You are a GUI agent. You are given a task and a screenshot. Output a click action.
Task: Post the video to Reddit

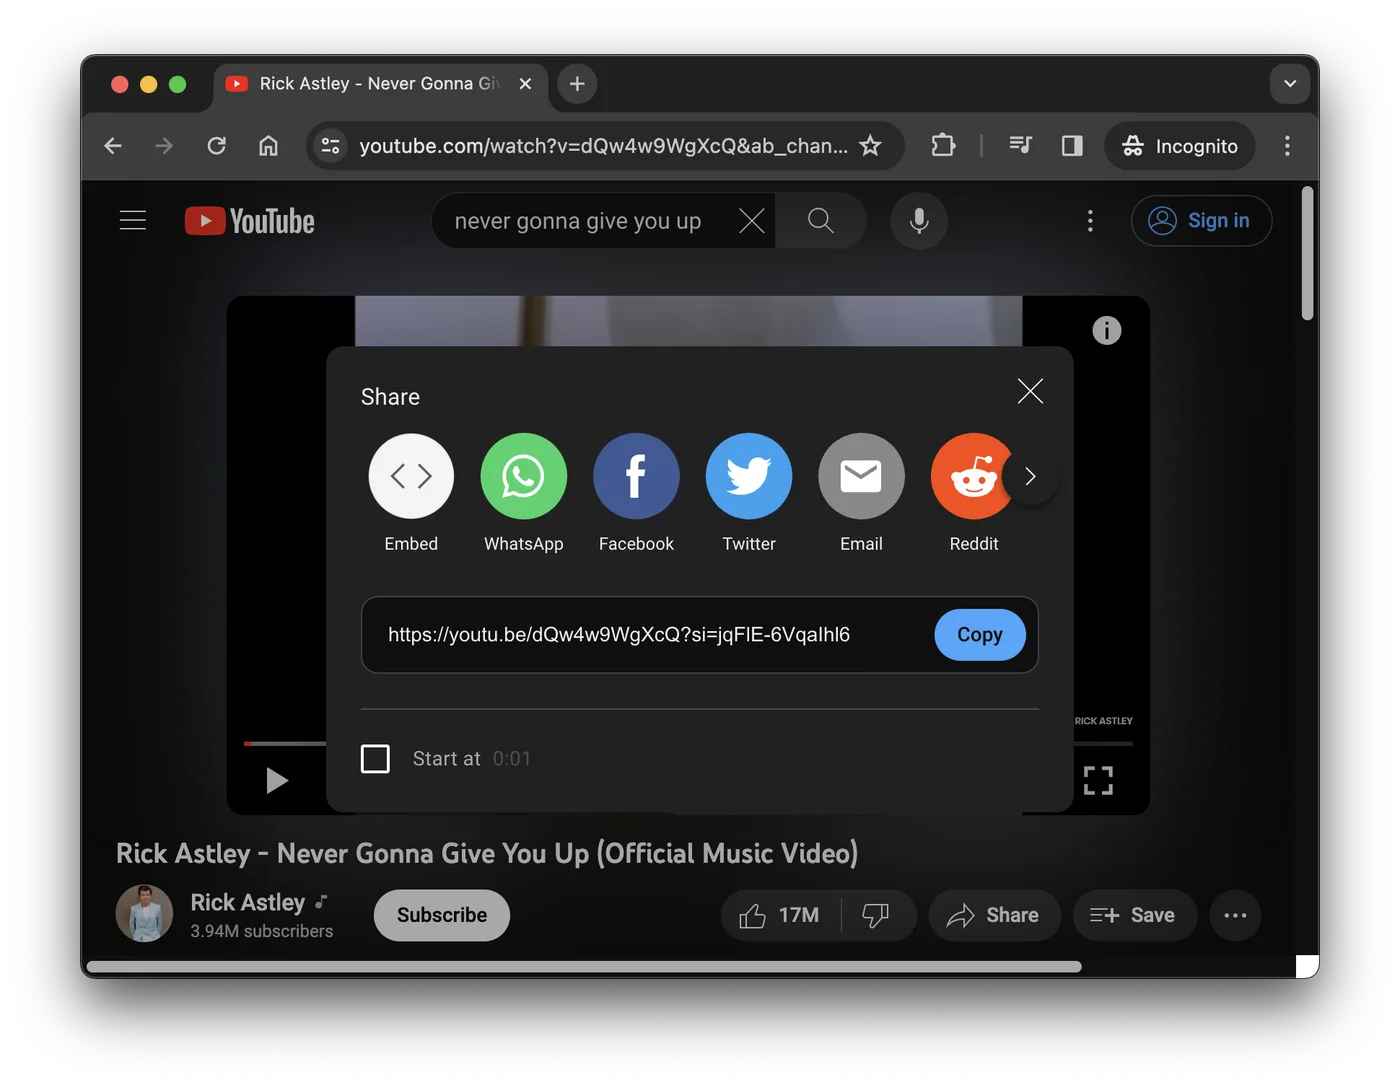point(973,477)
